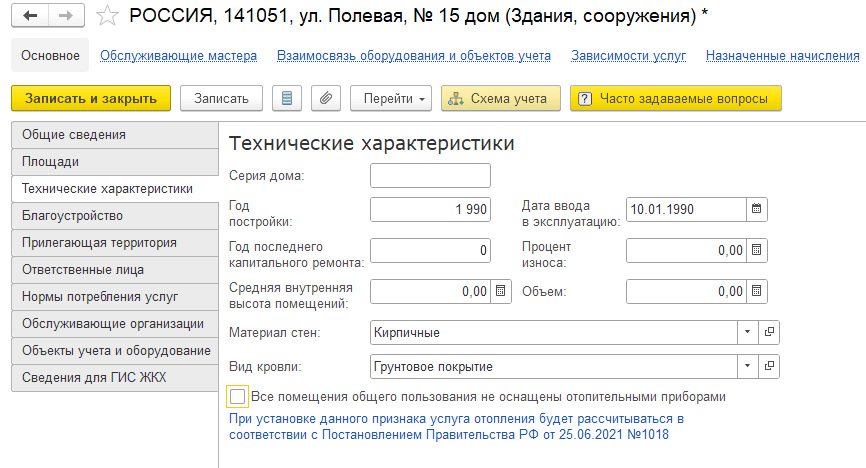Click Записать и закрыть button
Screen dimensions: 866x468
coord(91,99)
